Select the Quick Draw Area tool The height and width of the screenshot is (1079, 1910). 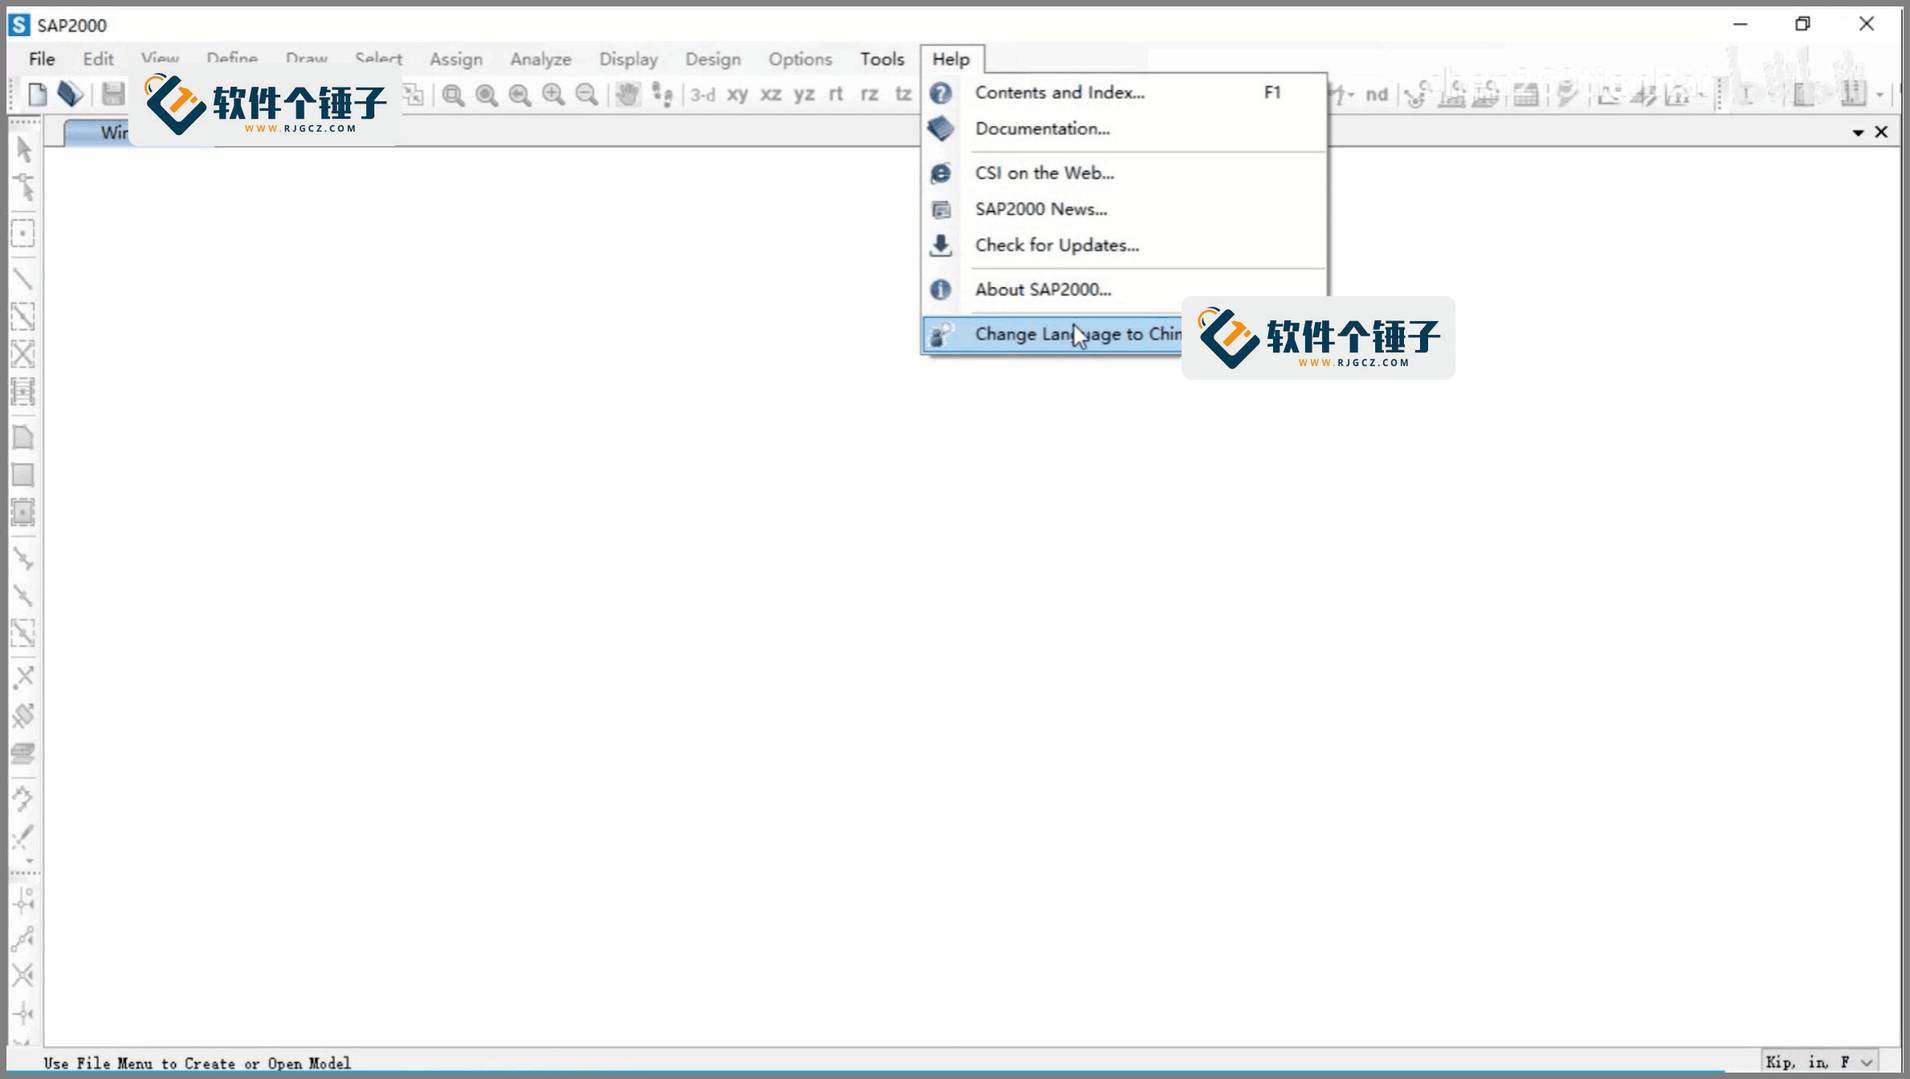tap(23, 513)
